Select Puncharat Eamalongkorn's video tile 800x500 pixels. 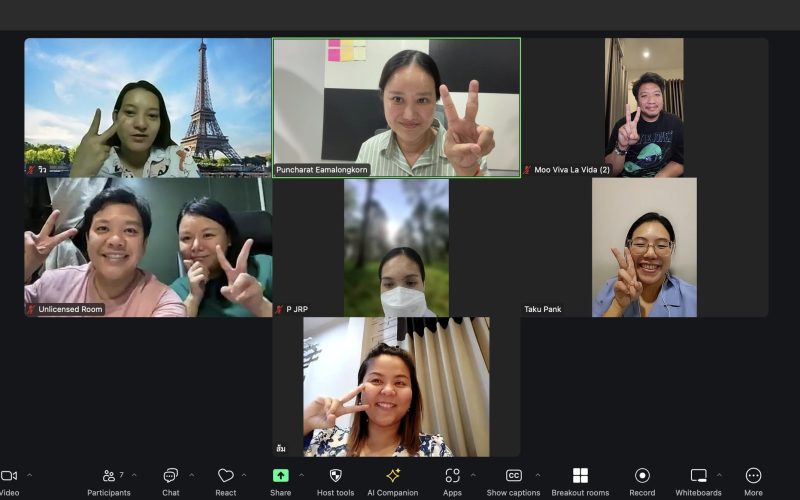(396, 108)
